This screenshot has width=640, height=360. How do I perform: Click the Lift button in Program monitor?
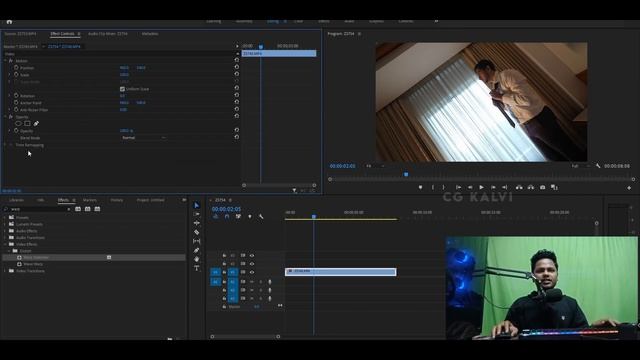click(519, 187)
